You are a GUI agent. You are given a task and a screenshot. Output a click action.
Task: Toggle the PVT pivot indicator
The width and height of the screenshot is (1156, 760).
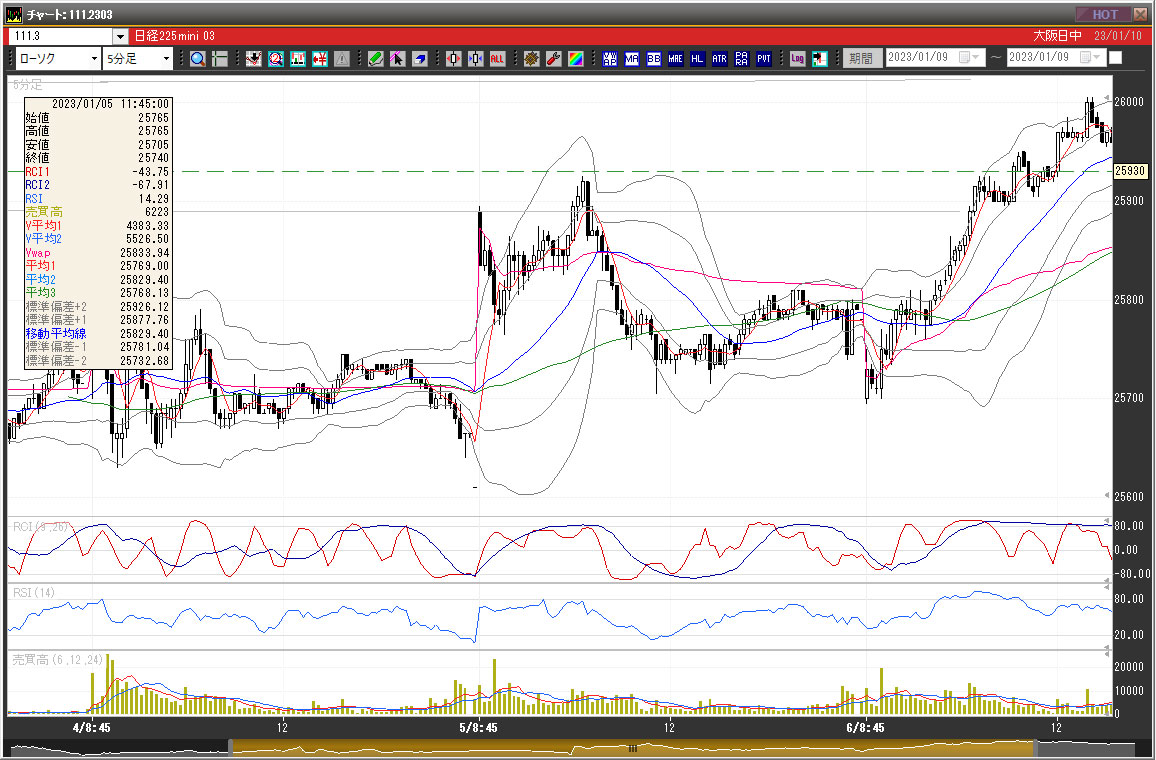coord(764,59)
